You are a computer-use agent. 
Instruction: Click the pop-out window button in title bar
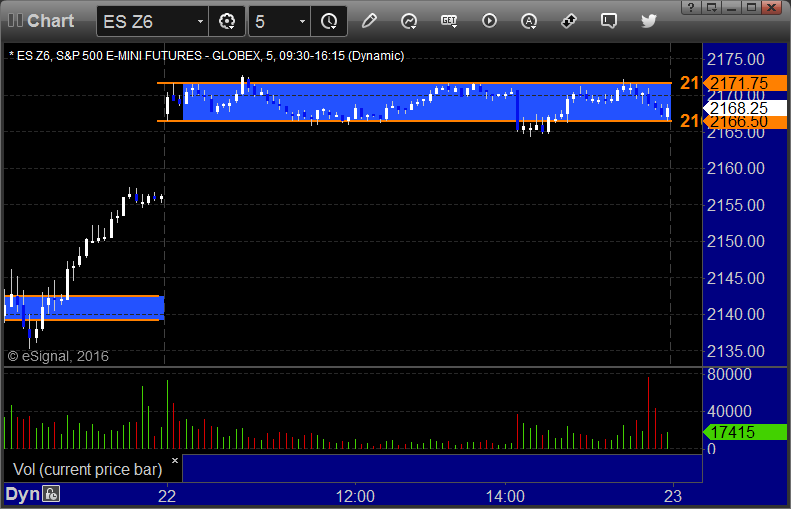711,7
